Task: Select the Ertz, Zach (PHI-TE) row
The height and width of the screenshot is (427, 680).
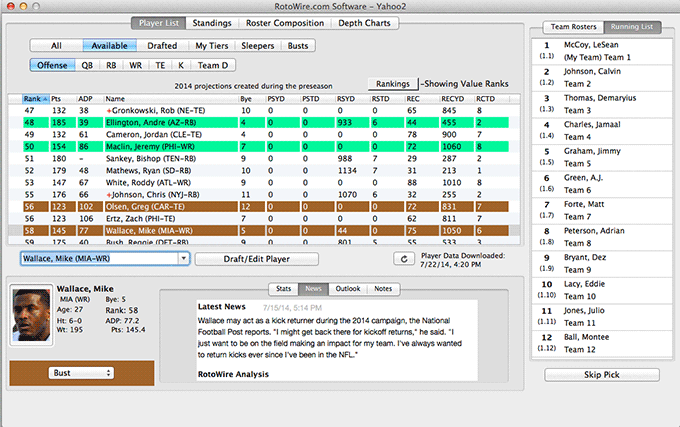Action: click(x=265, y=219)
